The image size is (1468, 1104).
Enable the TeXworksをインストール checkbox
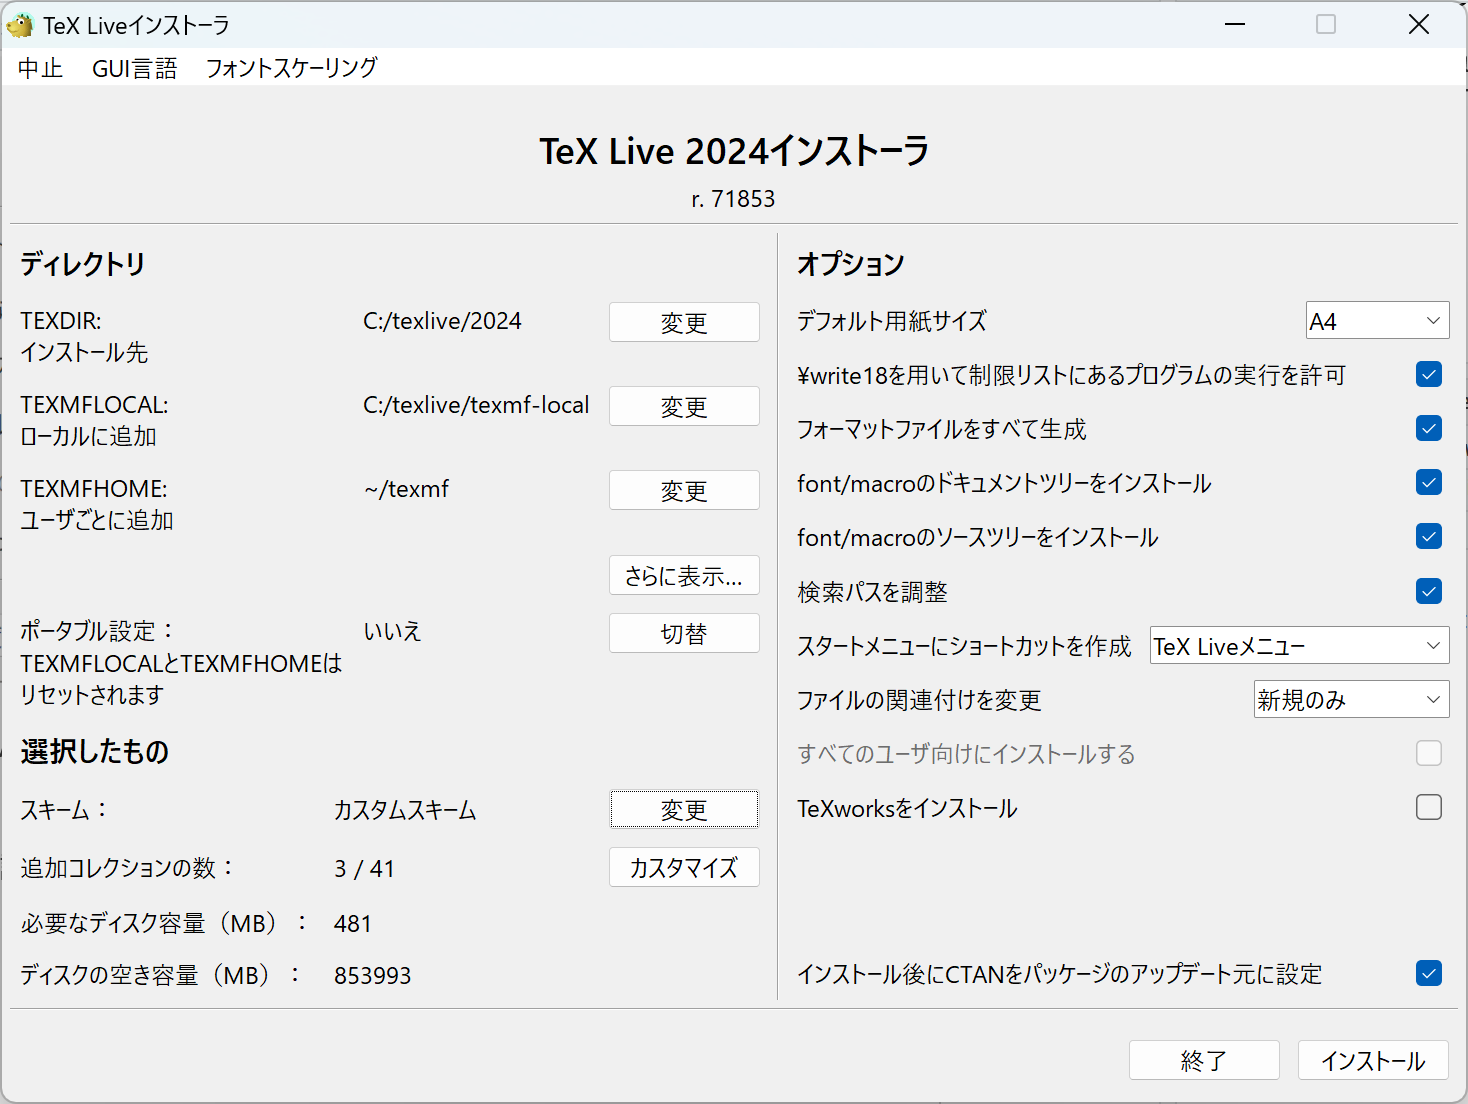1429,807
